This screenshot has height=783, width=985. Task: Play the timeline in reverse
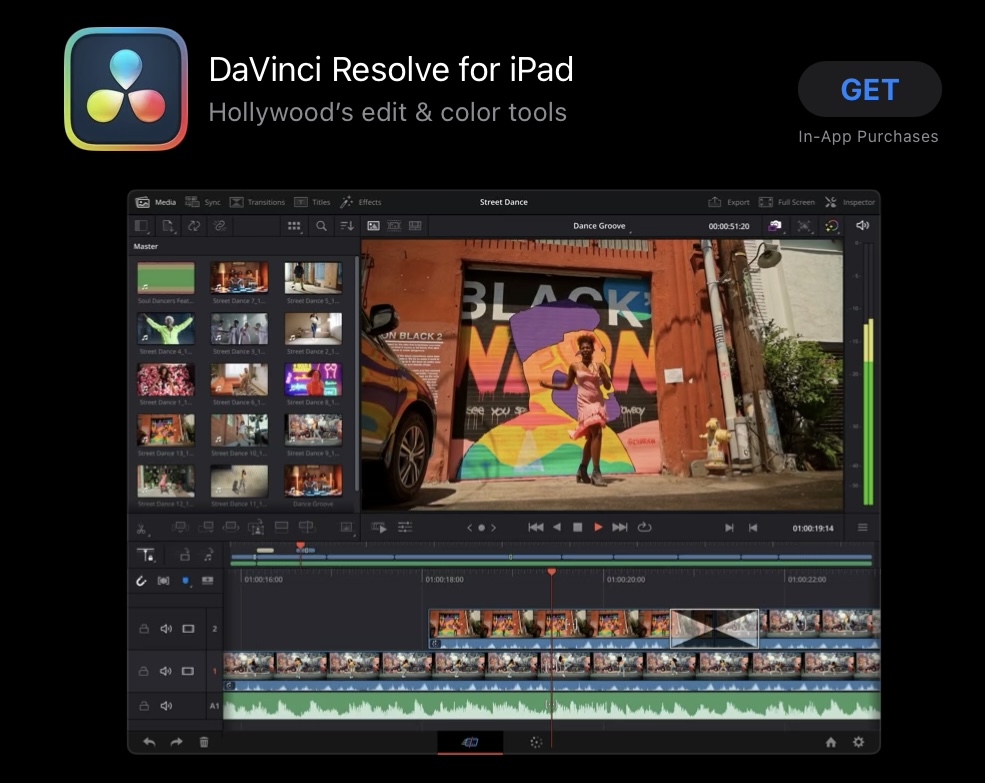tap(557, 527)
